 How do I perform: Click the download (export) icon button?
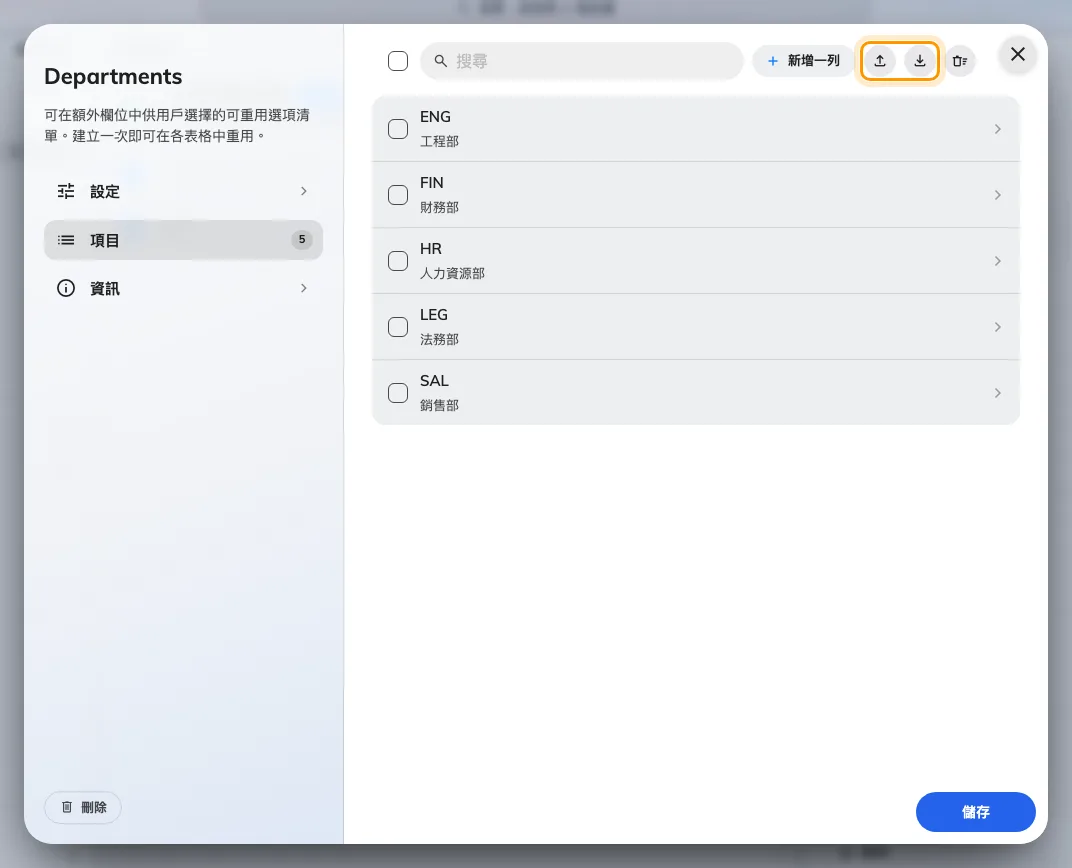[x=920, y=61]
